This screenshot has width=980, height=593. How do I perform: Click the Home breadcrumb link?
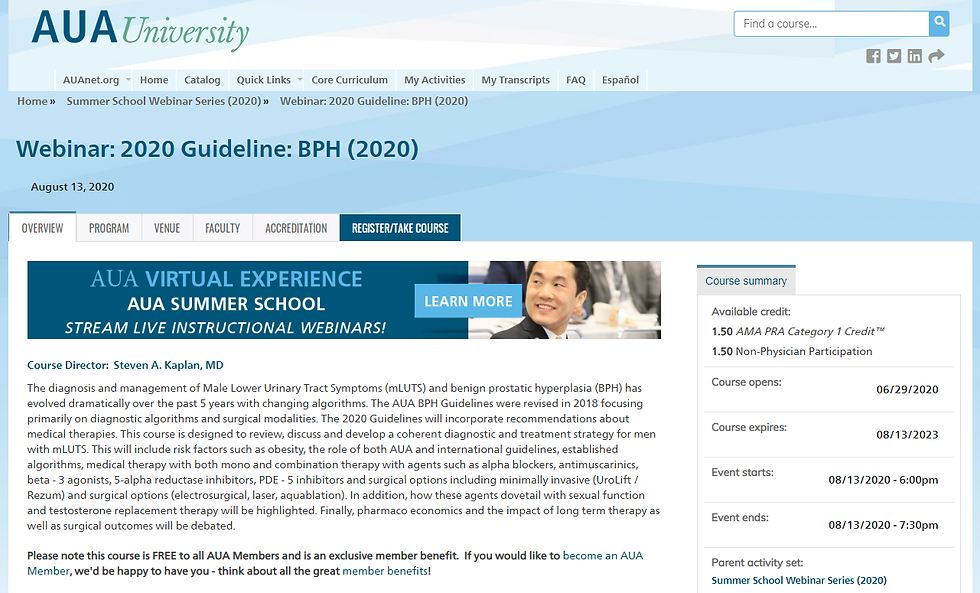tap(32, 101)
